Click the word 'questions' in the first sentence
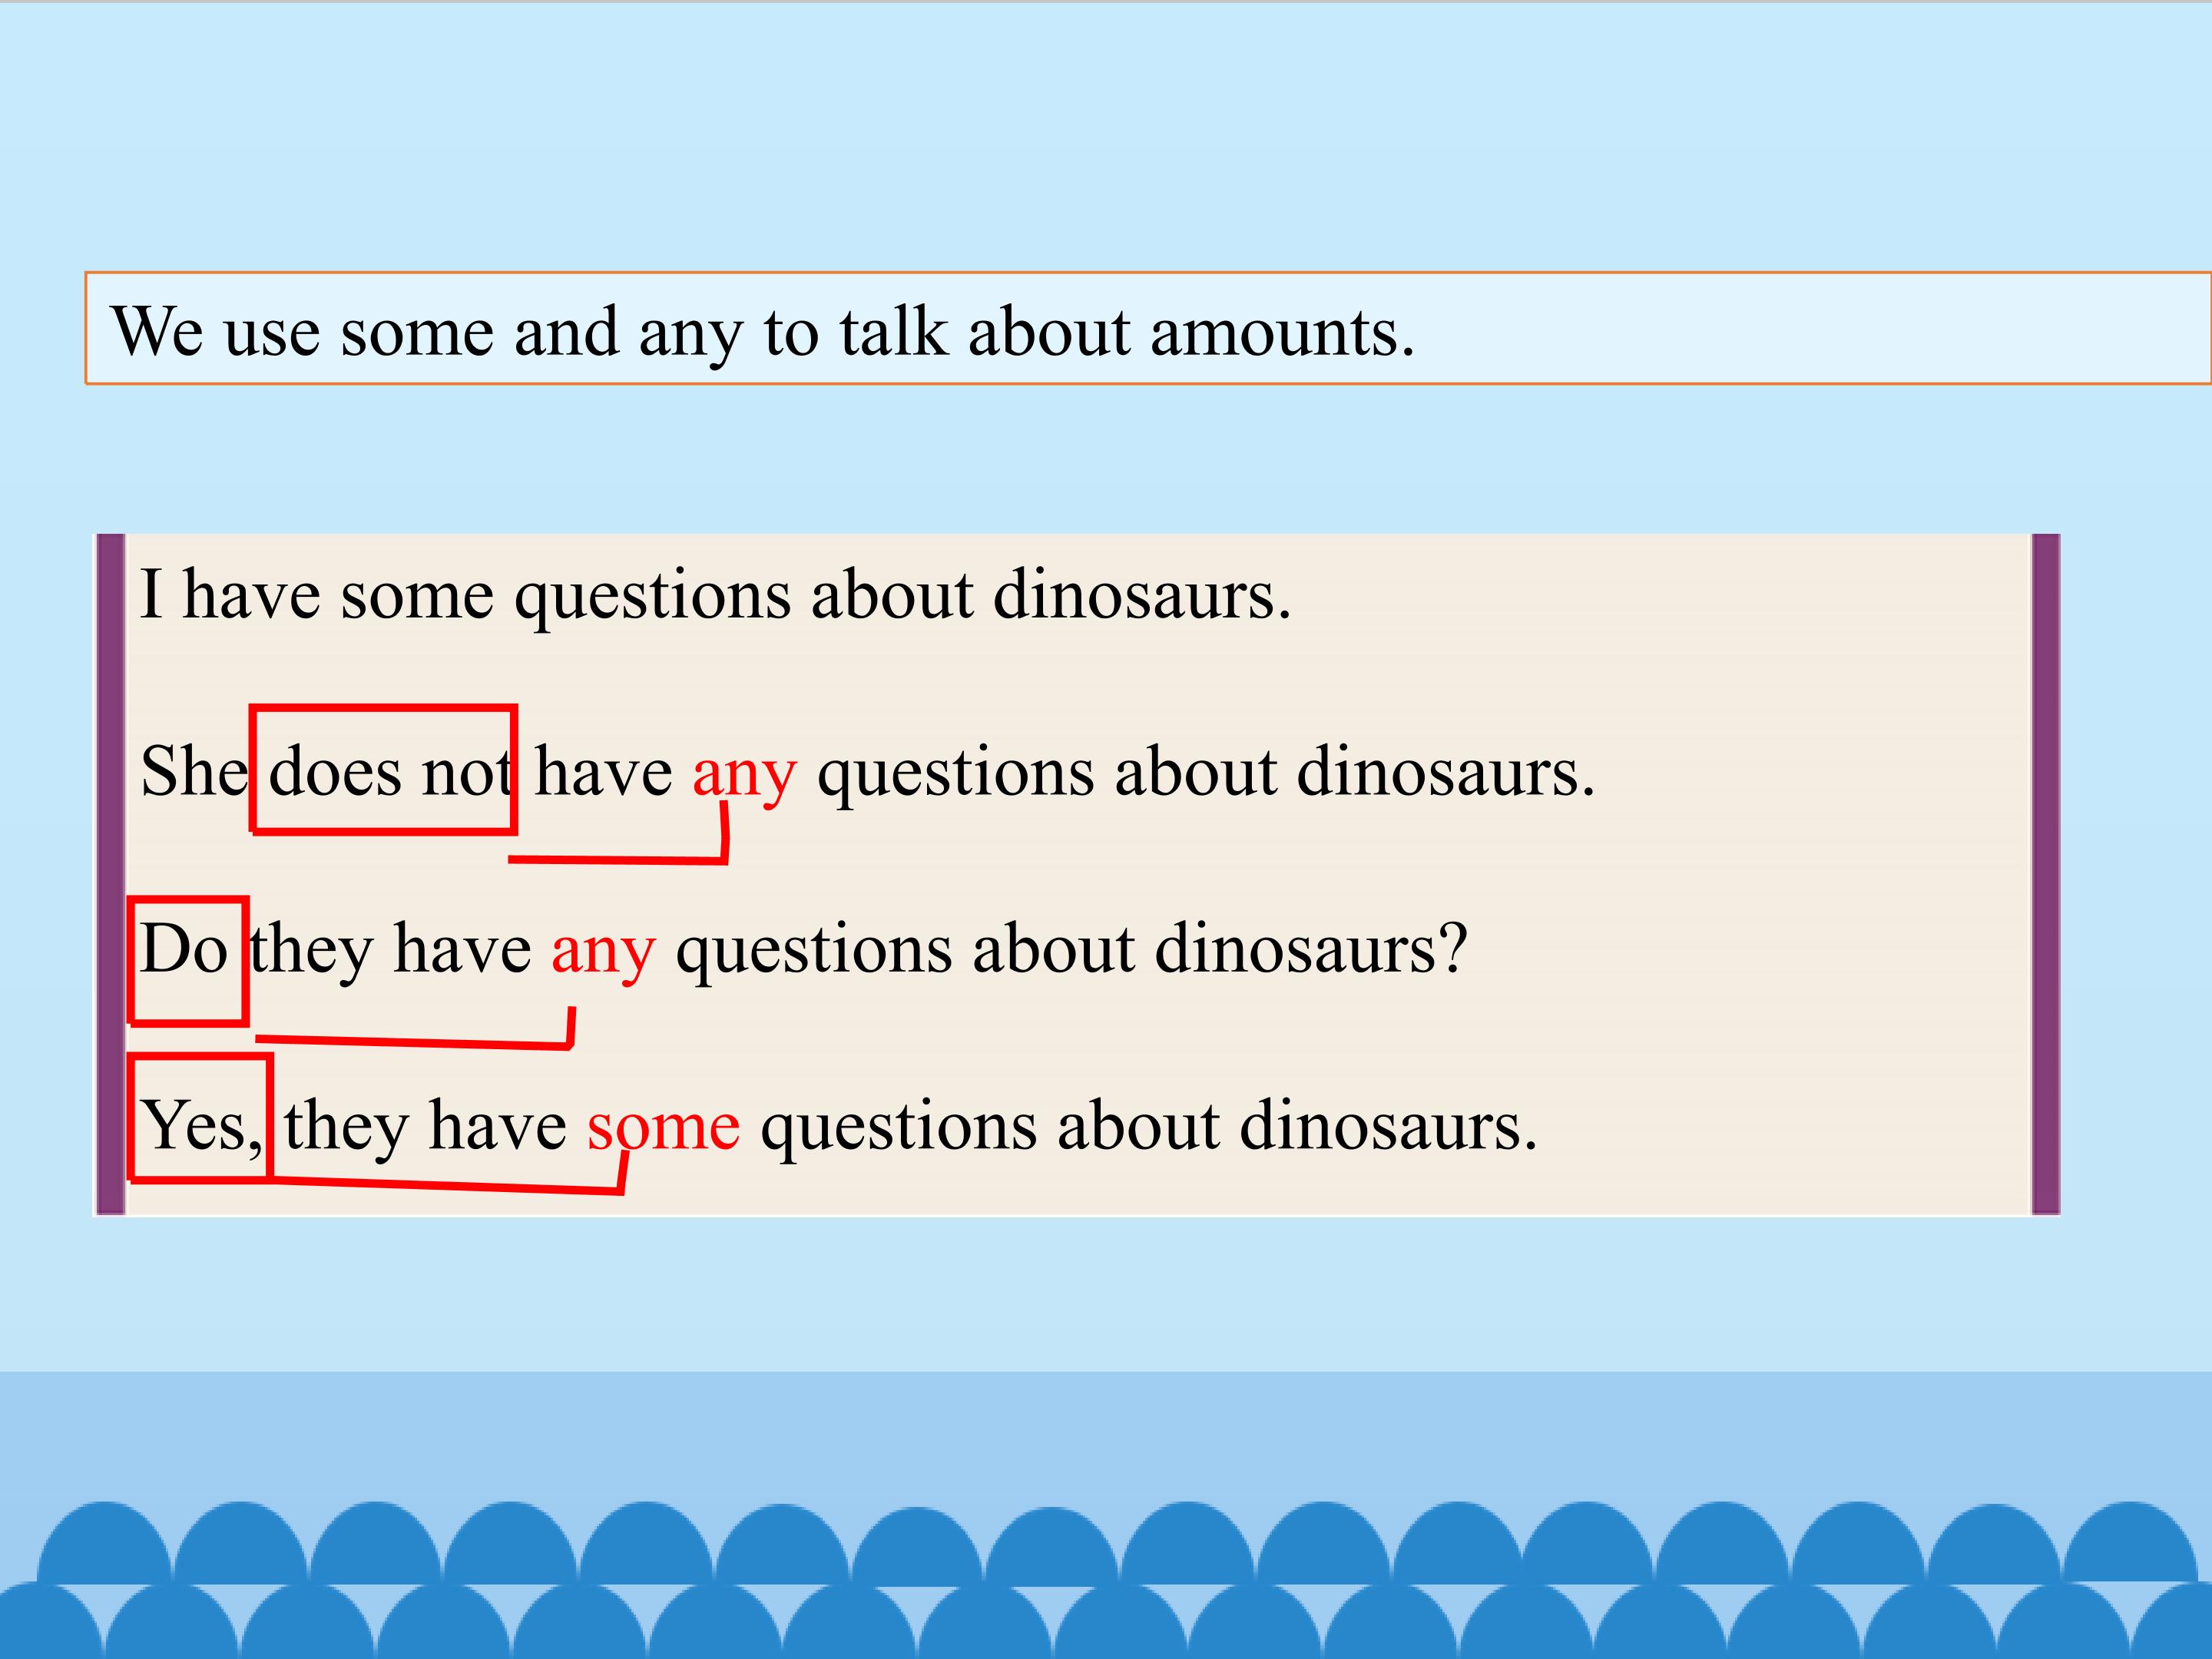The image size is (2212, 1659). coord(653,600)
